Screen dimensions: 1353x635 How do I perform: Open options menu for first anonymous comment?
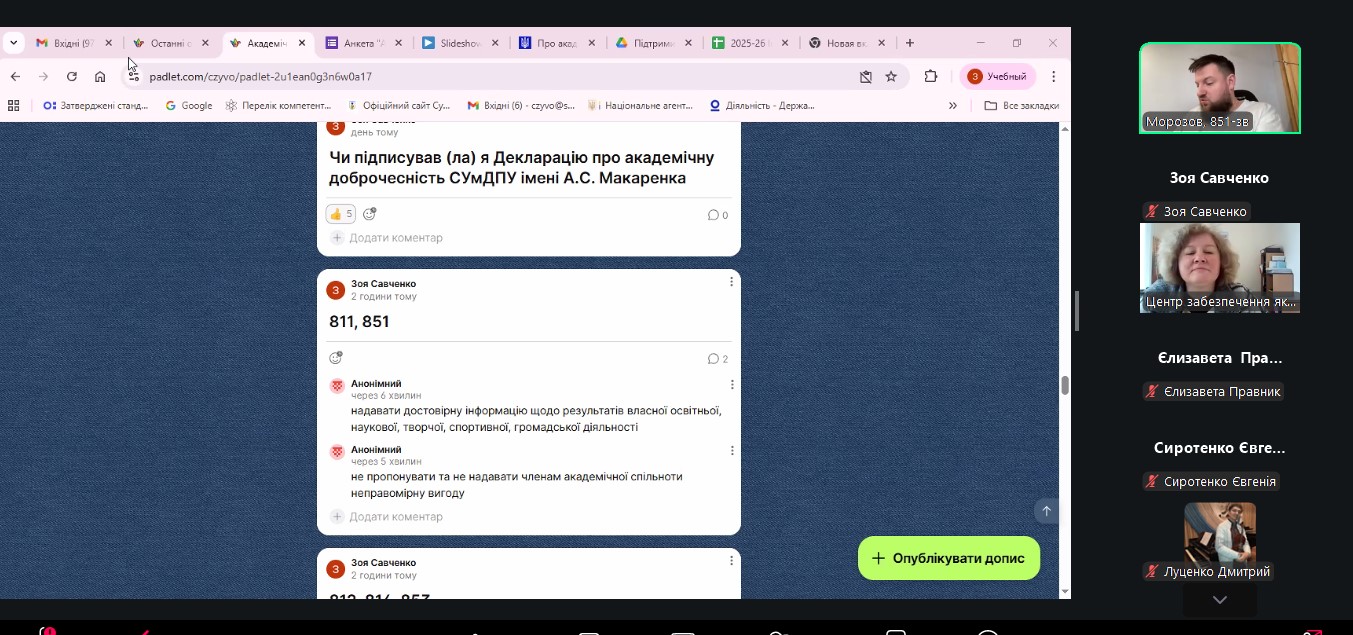[731, 385]
